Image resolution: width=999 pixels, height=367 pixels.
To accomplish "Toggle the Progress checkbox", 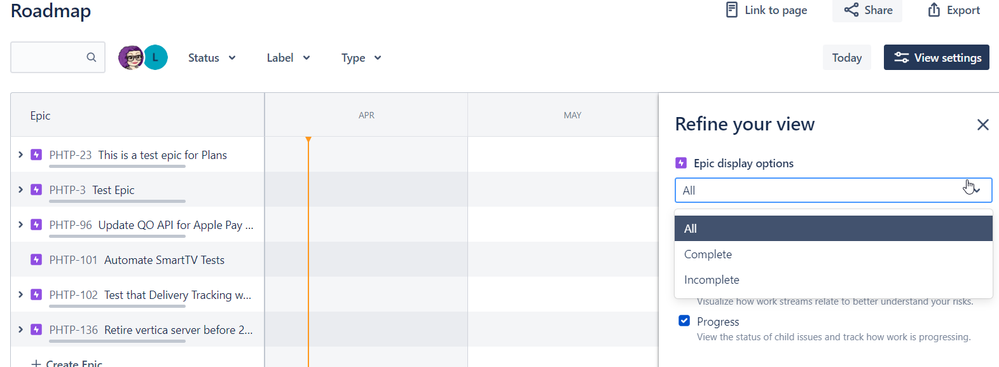I will [684, 320].
